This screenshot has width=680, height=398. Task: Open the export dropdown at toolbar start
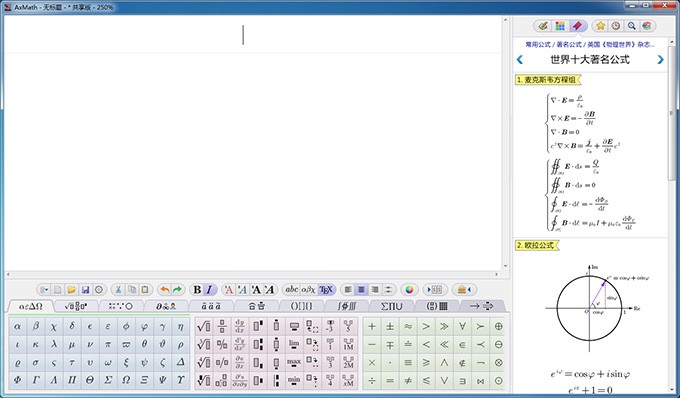coord(44,290)
